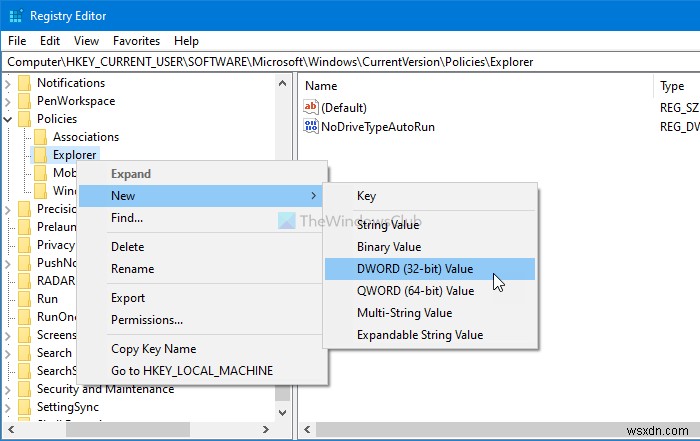Click the tree pane horizontal scrollbar thumb
700x441 pixels.
128,430
